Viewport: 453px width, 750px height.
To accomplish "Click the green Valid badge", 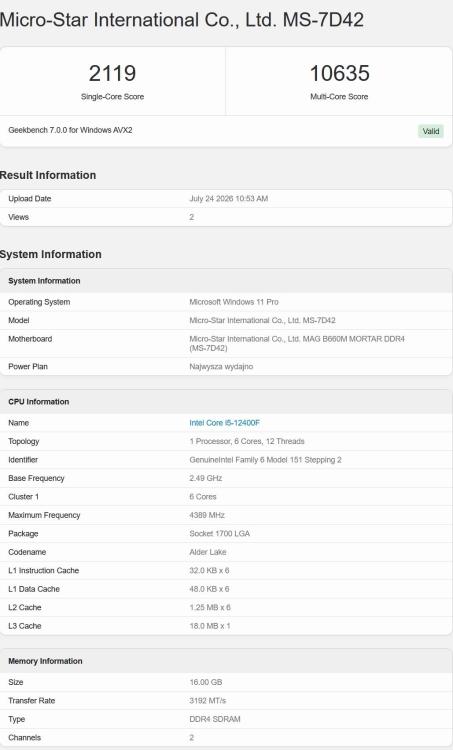I will tap(431, 131).
